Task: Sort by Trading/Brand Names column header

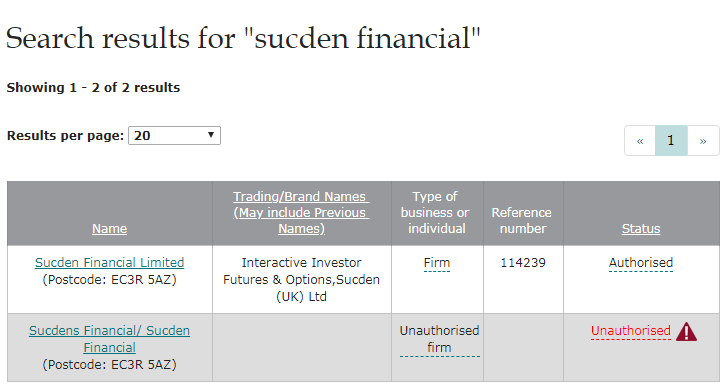Action: click(x=301, y=213)
